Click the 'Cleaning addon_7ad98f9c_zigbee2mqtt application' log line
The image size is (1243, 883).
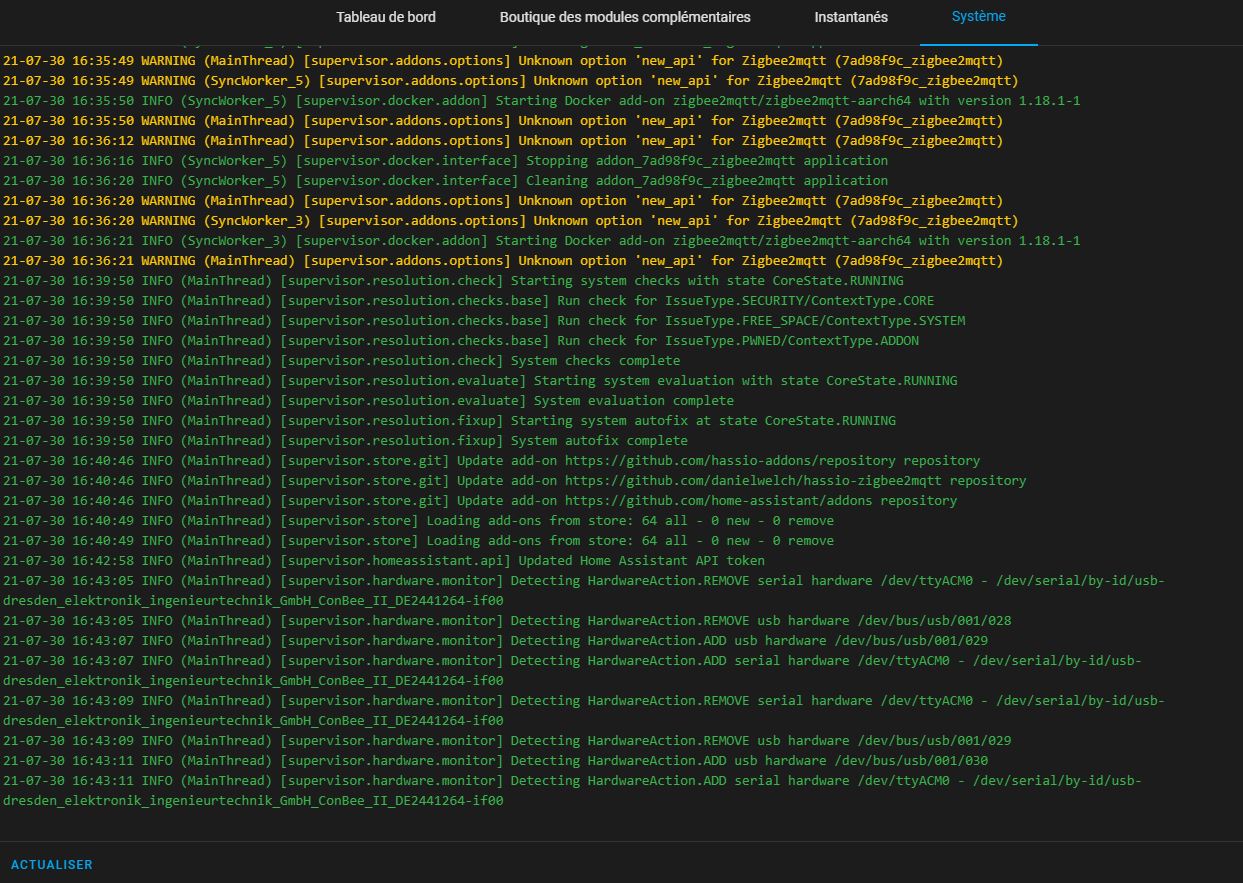tap(706, 181)
